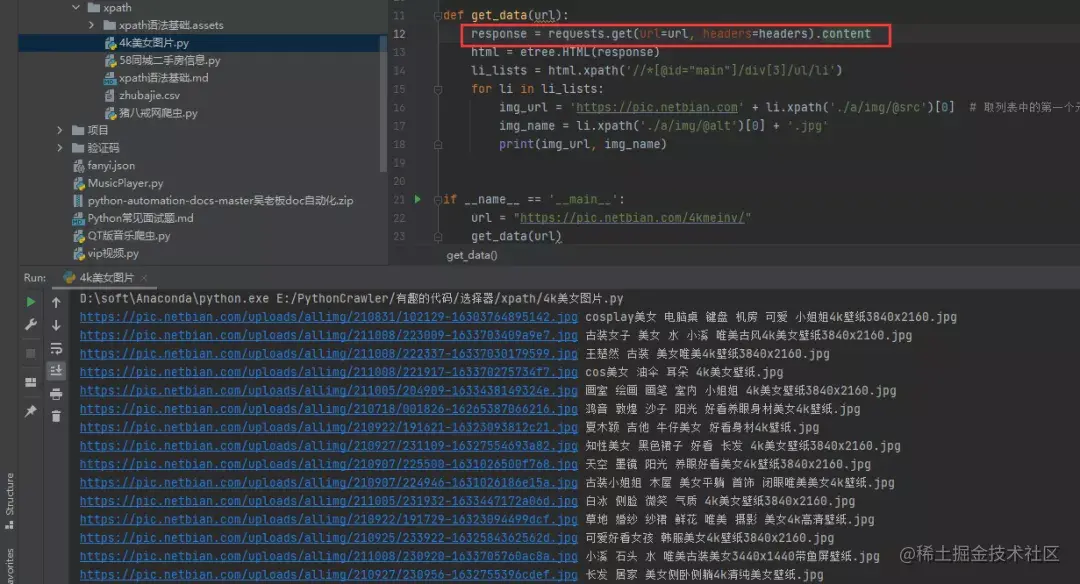Click the Python常见面试题.md file icon
Screen dimensions: 1080x584
[79, 218]
